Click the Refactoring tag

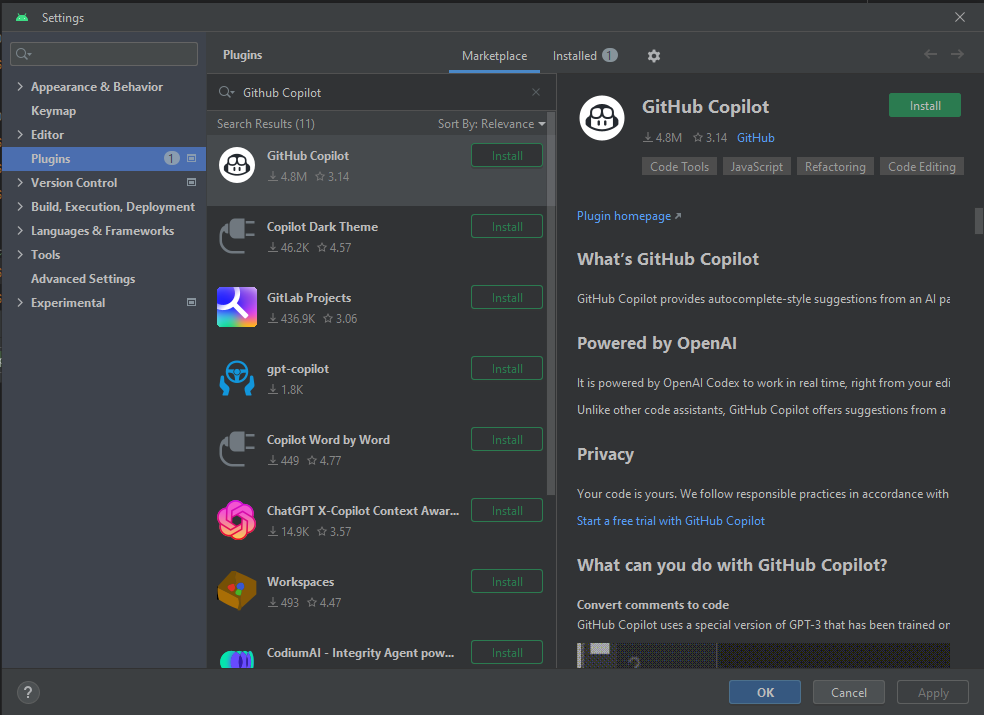835,166
